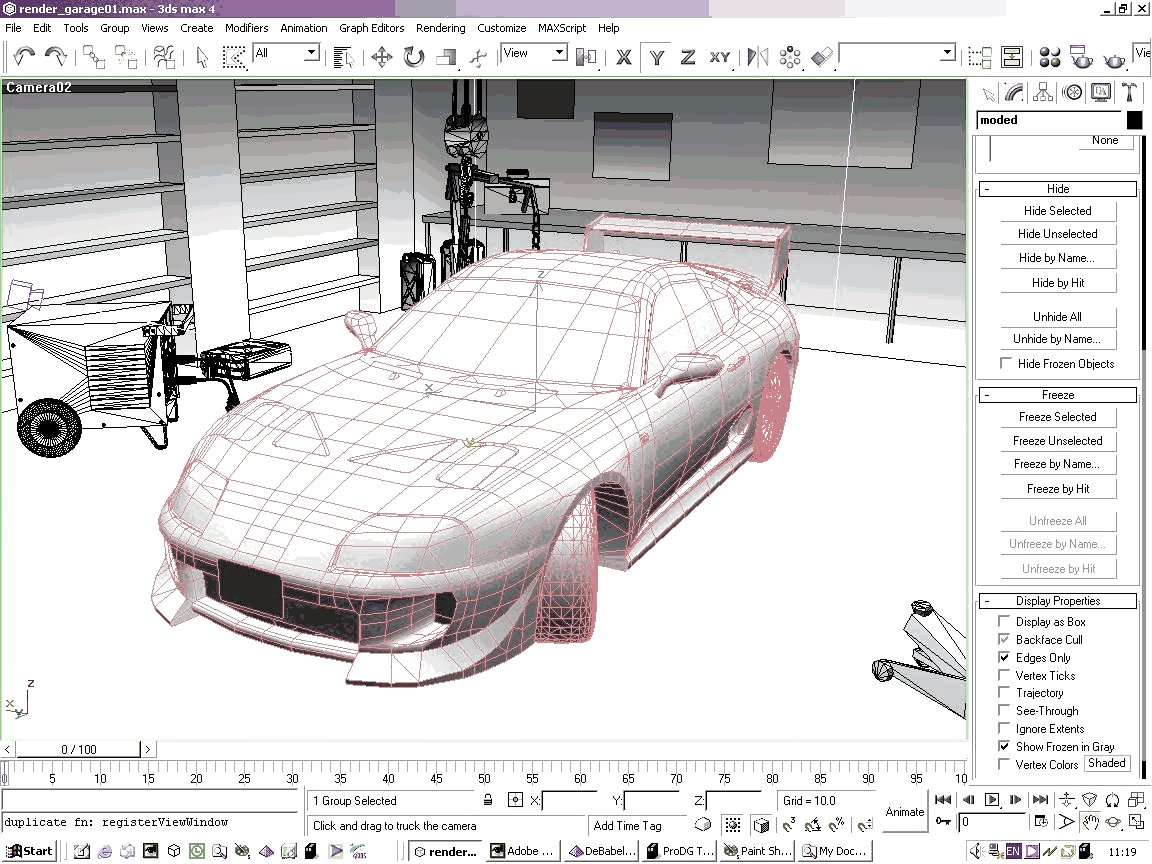Open the Rendering menu
This screenshot has height=864, width=1152.
440,28
